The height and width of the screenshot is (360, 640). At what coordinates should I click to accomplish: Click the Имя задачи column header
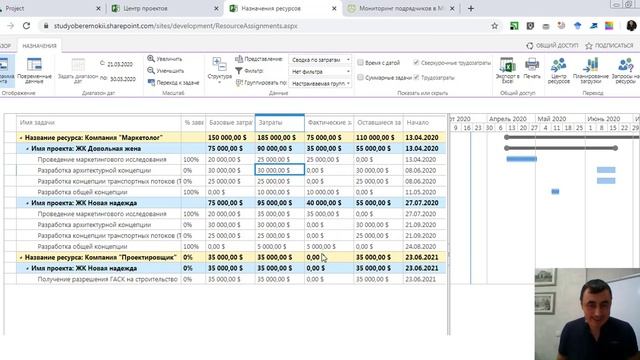coord(99,122)
